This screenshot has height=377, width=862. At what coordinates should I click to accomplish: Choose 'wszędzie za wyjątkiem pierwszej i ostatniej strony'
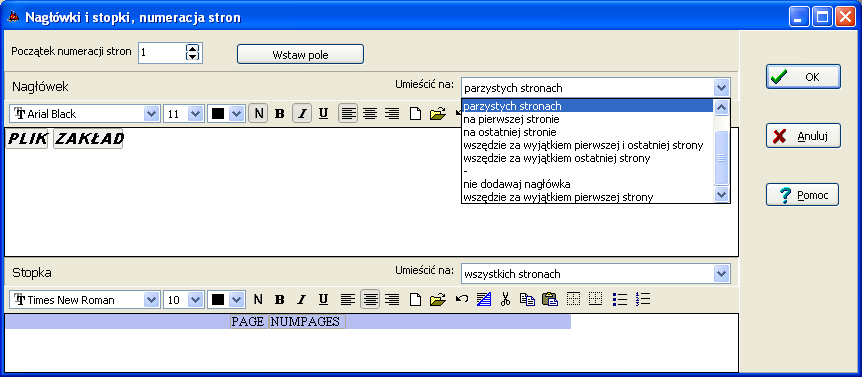pos(587,146)
